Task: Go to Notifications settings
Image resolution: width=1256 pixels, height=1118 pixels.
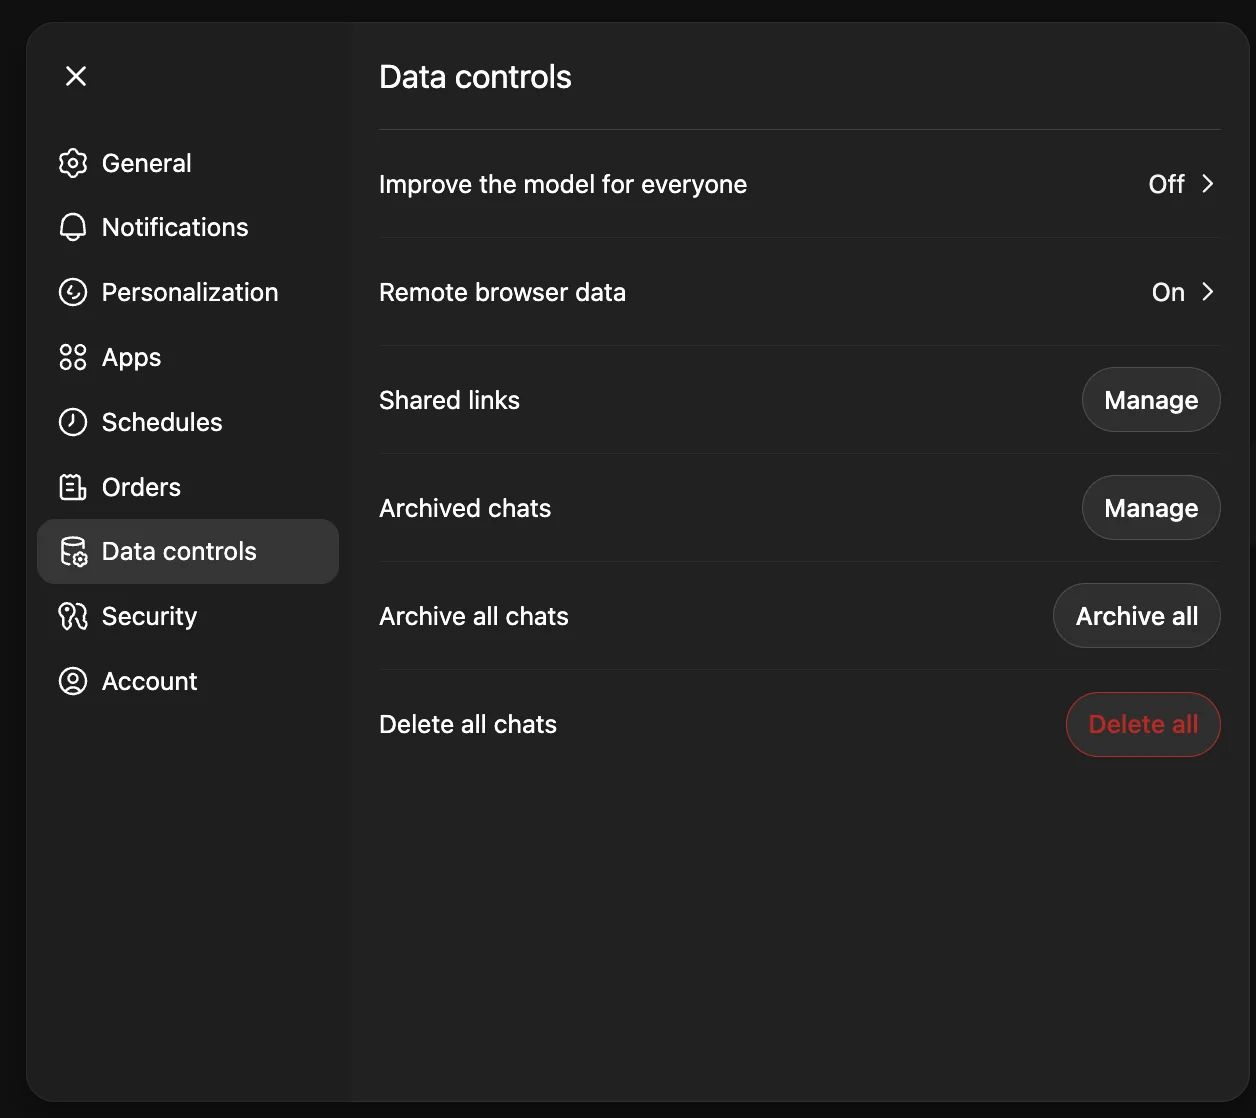Action: pos(188,228)
